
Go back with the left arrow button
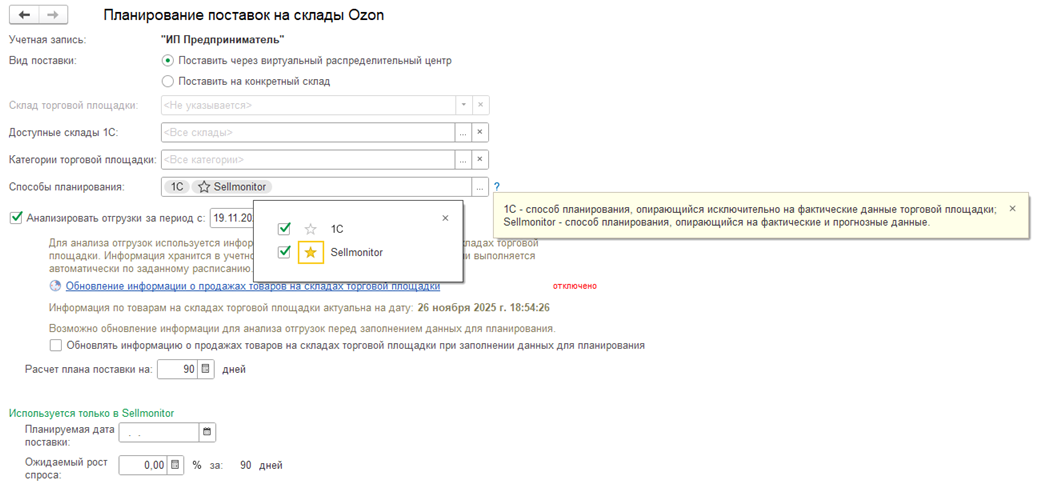click(26, 15)
